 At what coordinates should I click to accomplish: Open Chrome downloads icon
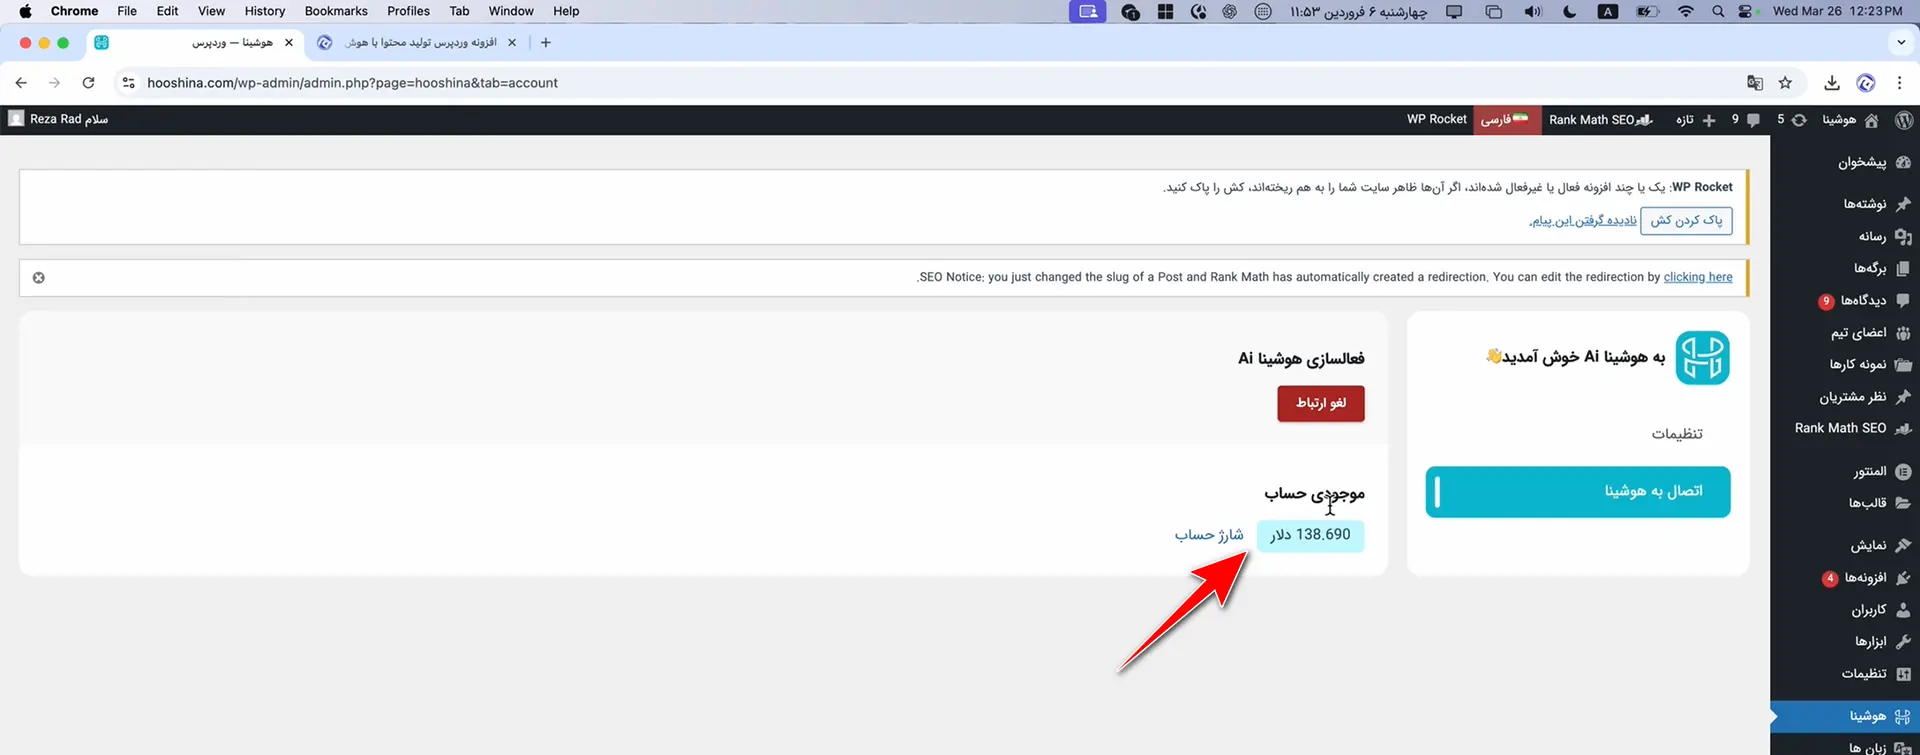click(x=1831, y=83)
